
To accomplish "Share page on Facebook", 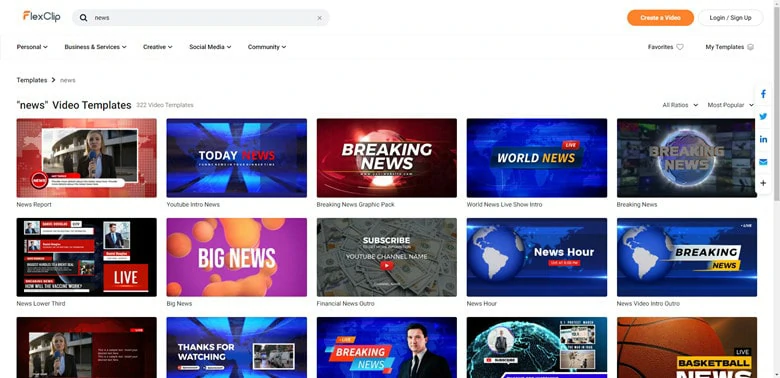I will tap(763, 94).
